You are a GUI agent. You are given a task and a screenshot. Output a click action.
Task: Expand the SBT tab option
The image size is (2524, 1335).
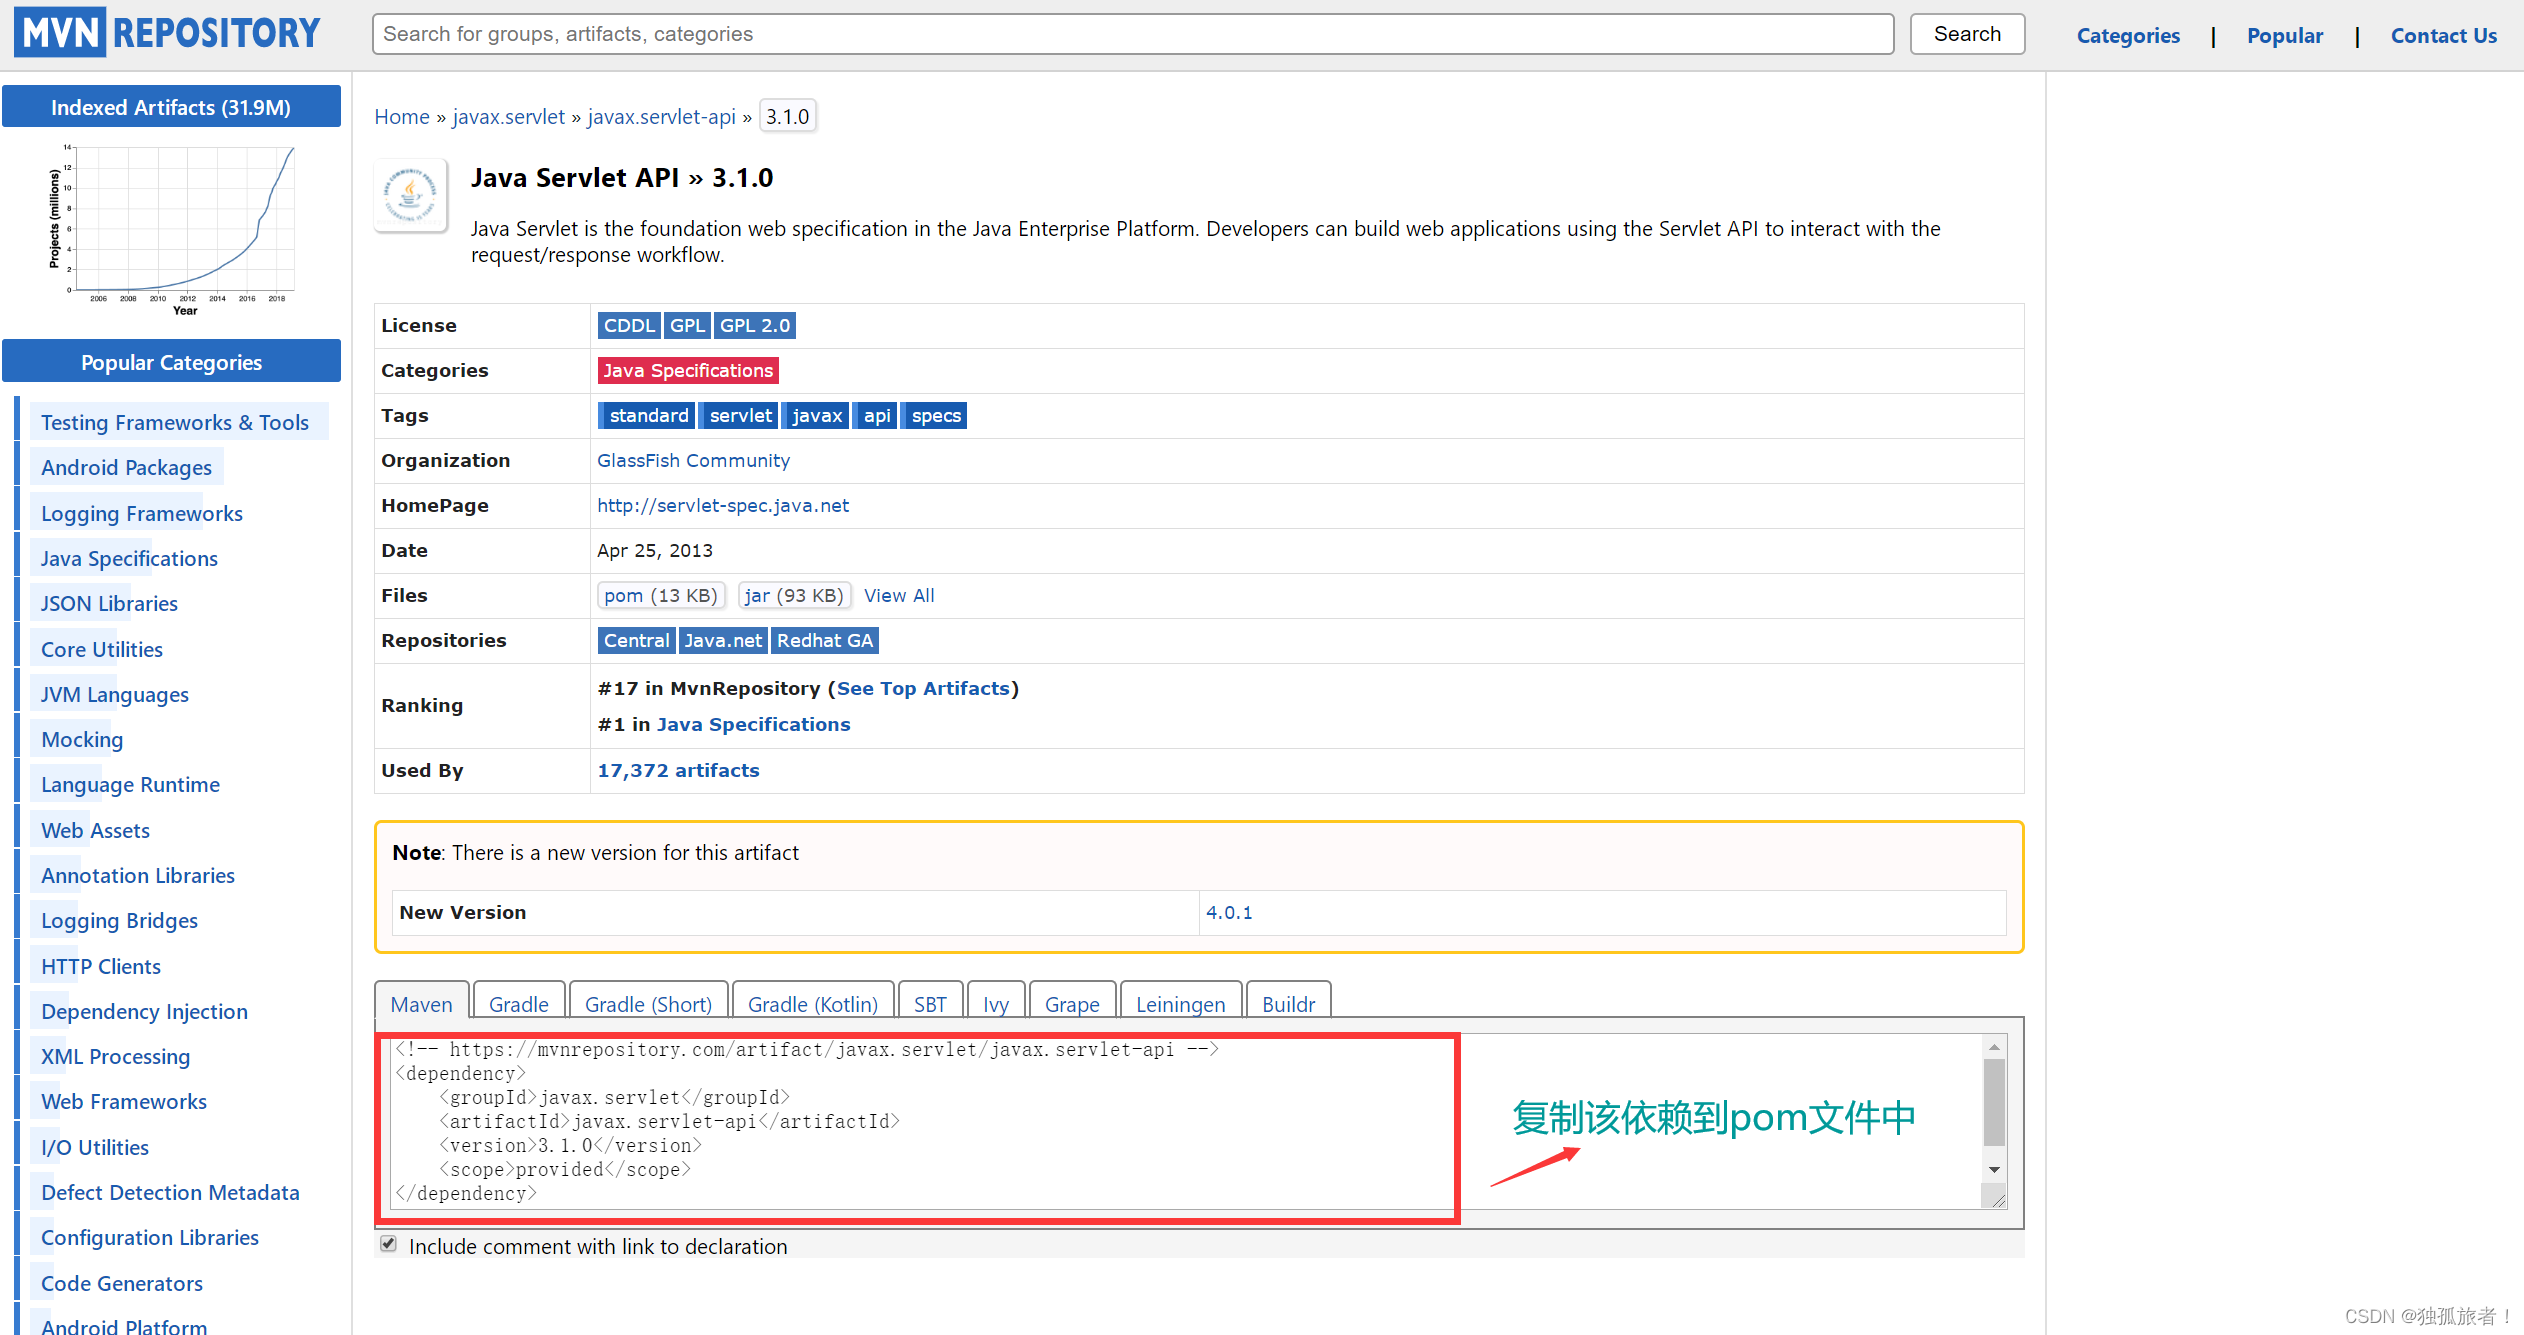point(930,1003)
